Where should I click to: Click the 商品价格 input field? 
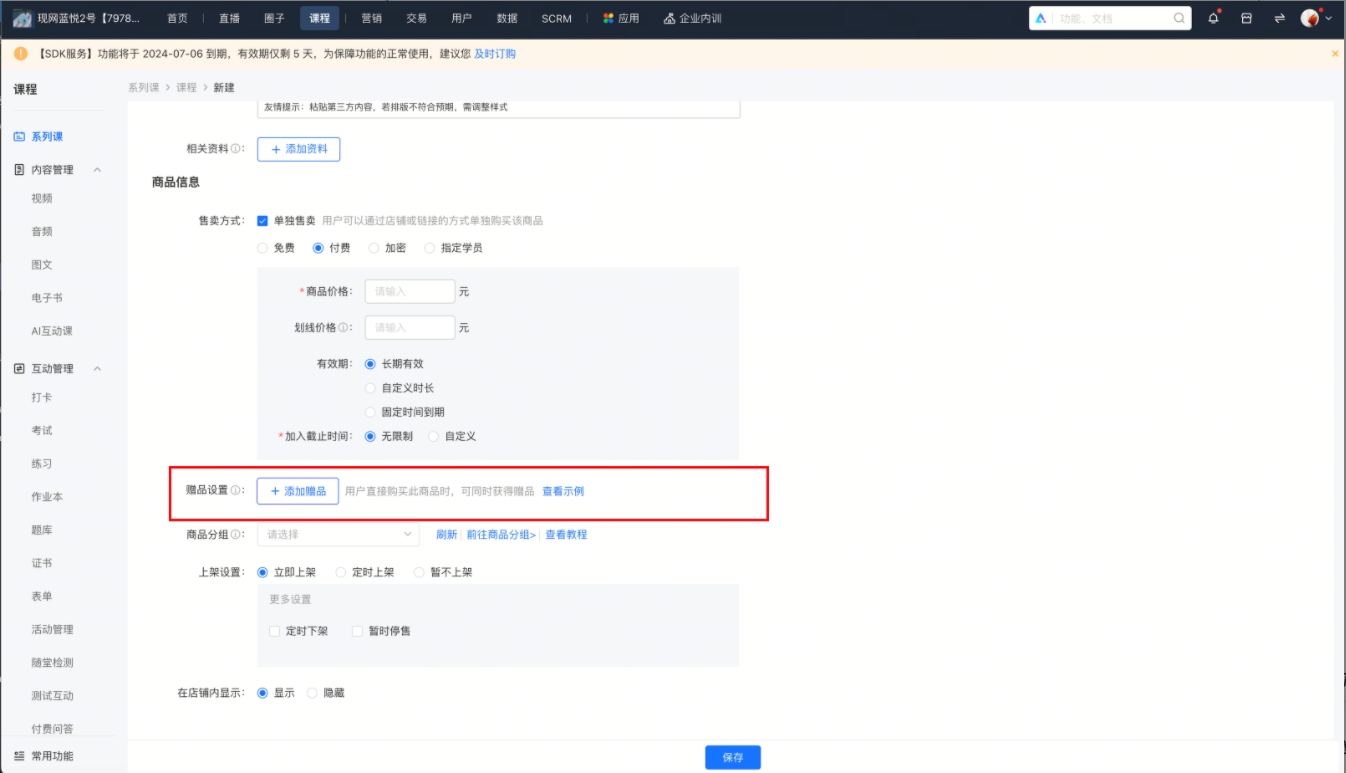408,290
